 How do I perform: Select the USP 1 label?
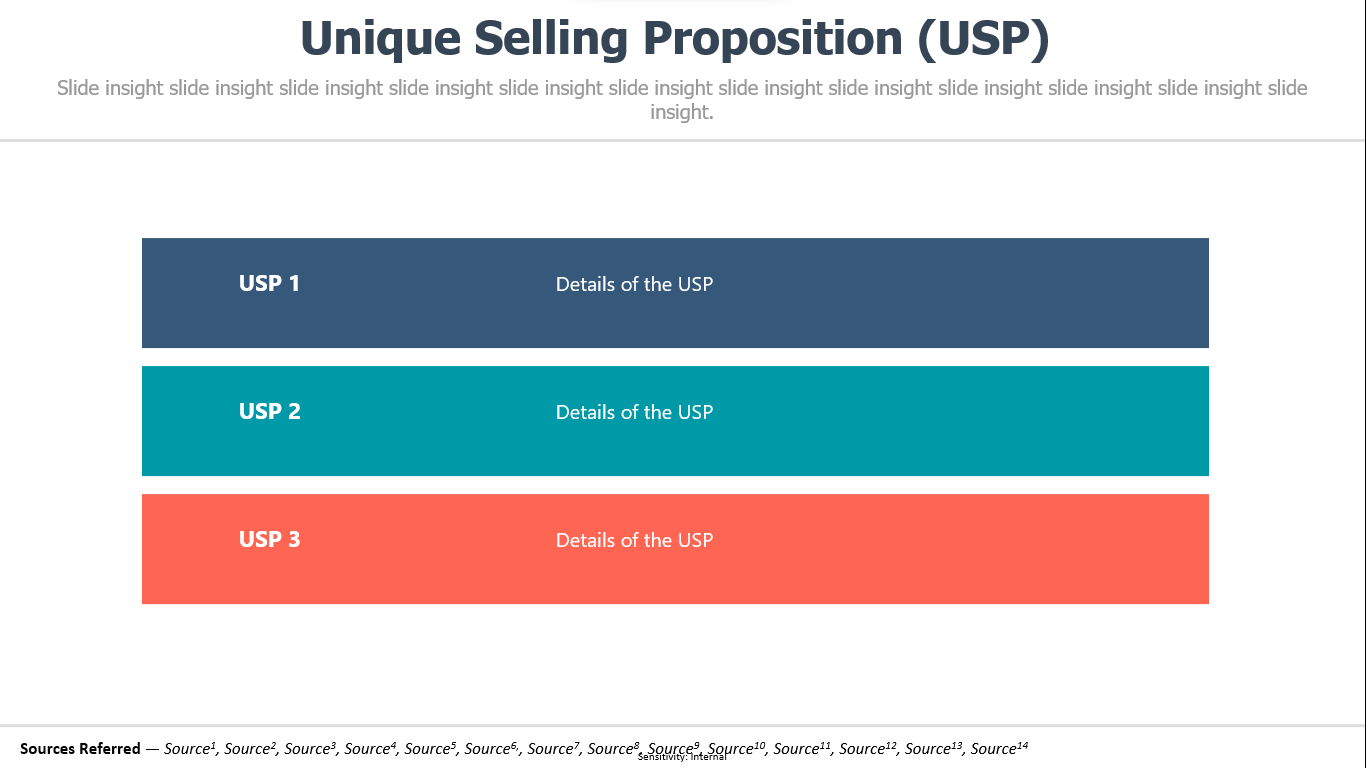click(269, 283)
